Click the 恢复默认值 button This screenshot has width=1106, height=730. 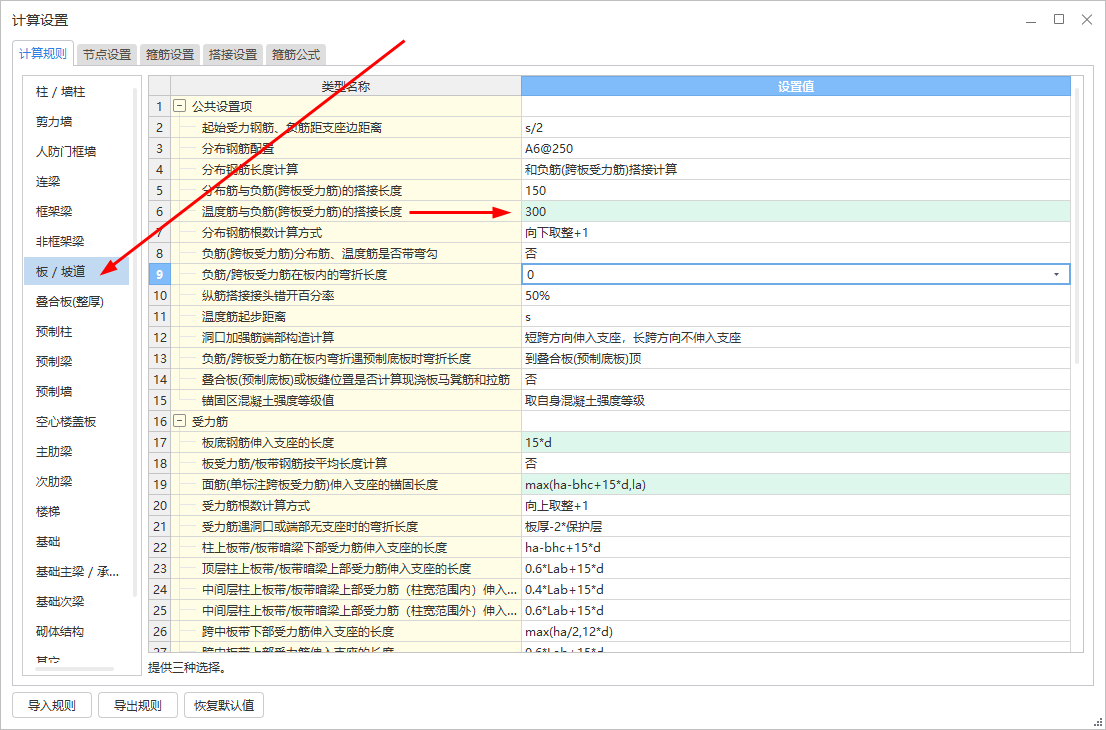pyautogui.click(x=224, y=705)
